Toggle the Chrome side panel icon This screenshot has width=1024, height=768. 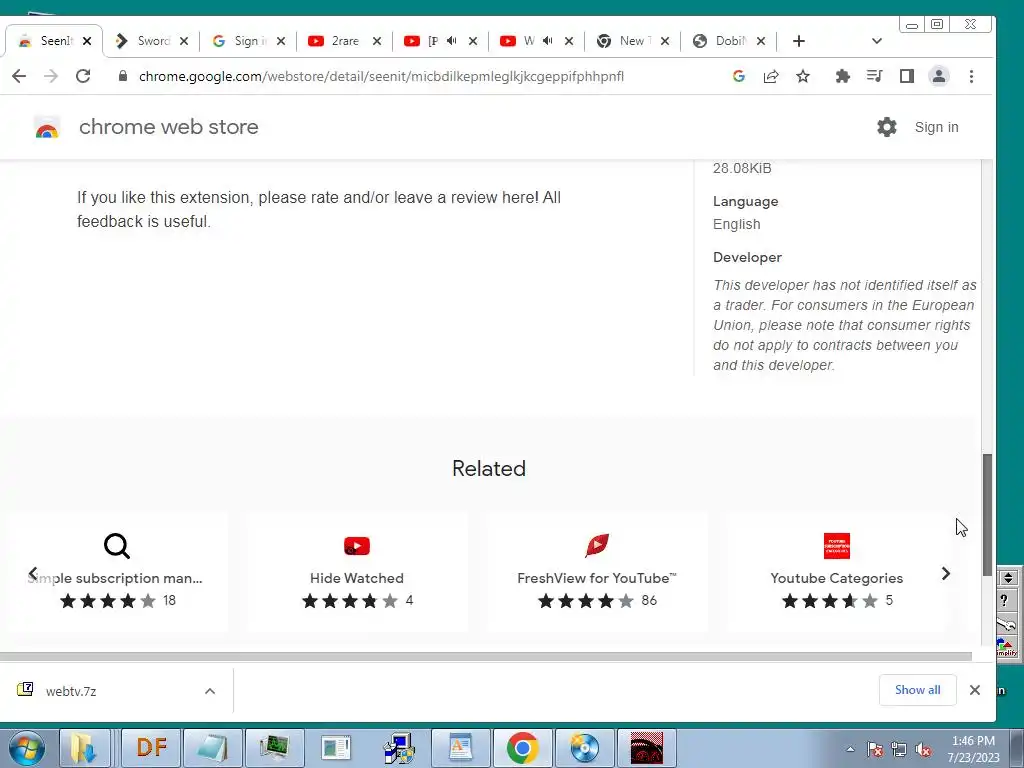point(906,76)
